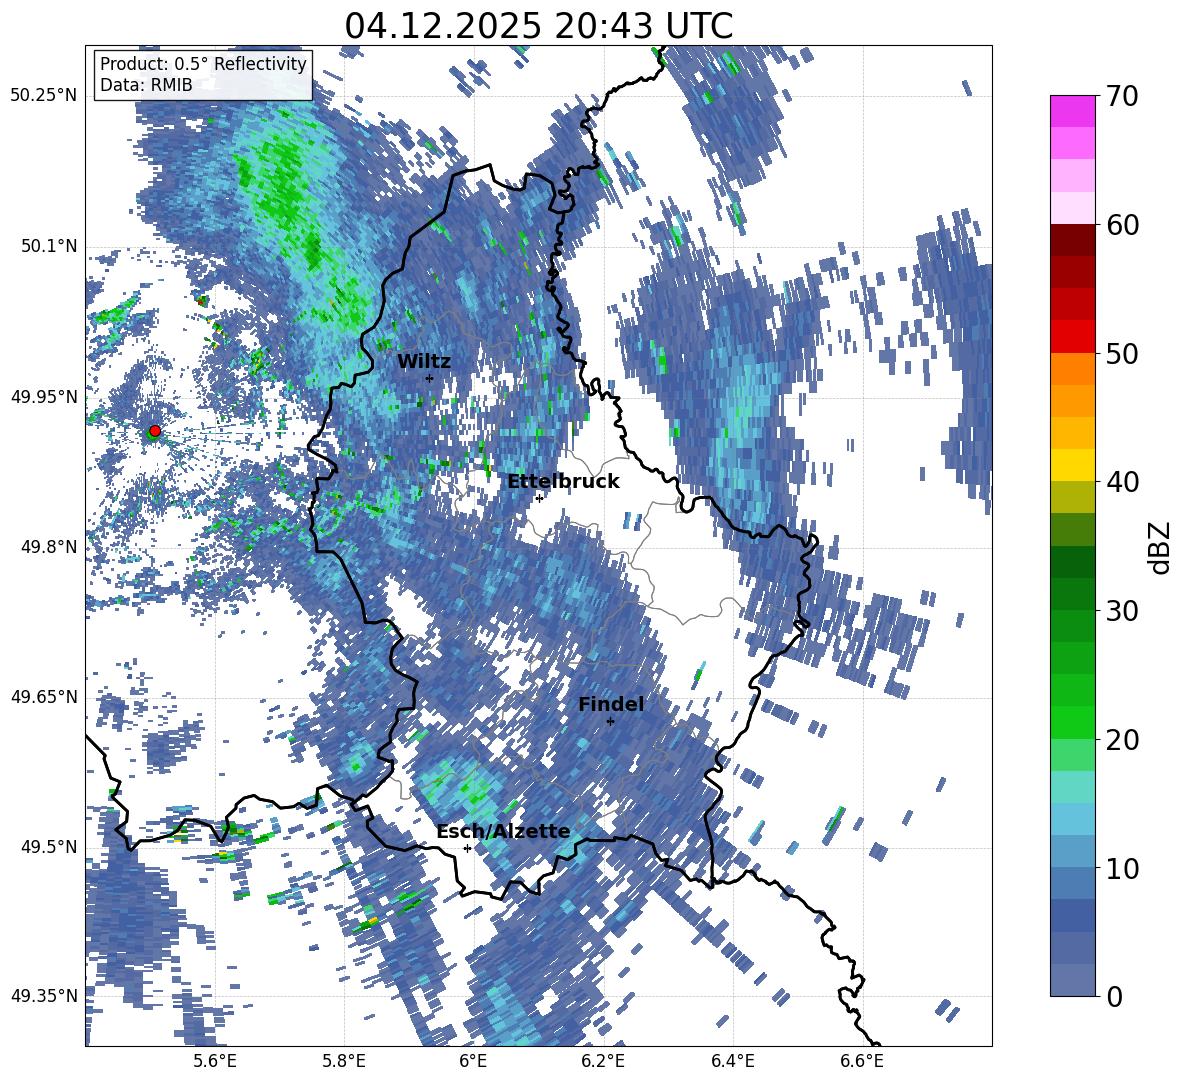Click the 0 tick label on colorbar
This screenshot has width=1184, height=1081.
click(1114, 996)
